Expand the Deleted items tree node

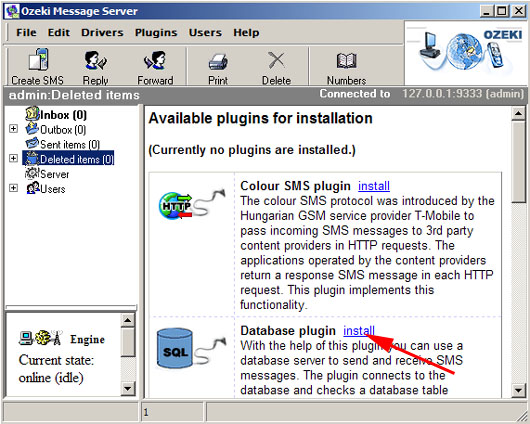click(x=14, y=158)
